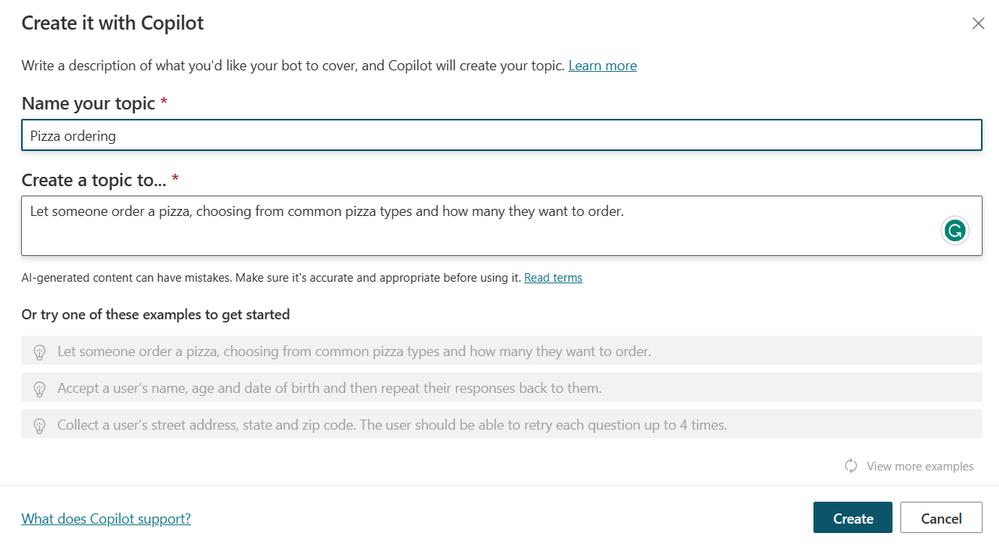Click the Name your topic label
Screen dimensions: 999x547
(x=88, y=104)
